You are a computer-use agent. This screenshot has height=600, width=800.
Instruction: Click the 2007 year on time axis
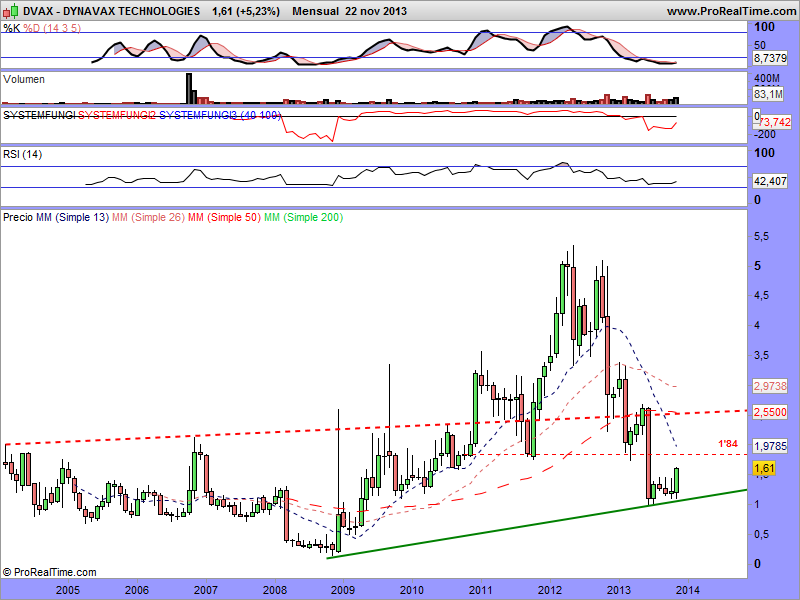coord(206,590)
